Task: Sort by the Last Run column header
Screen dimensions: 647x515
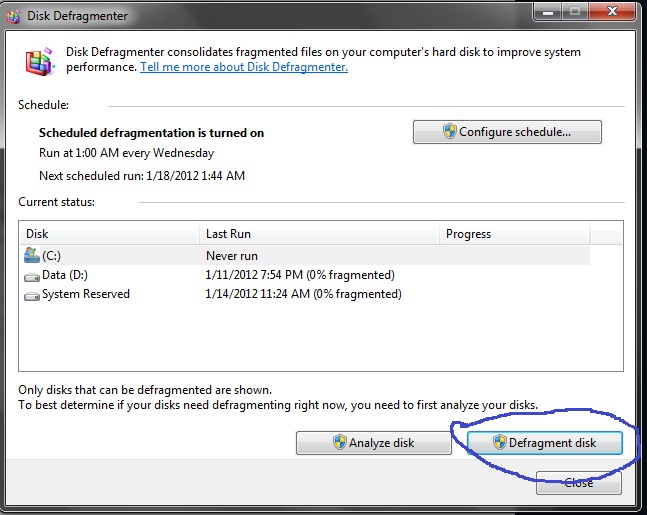Action: pos(319,234)
